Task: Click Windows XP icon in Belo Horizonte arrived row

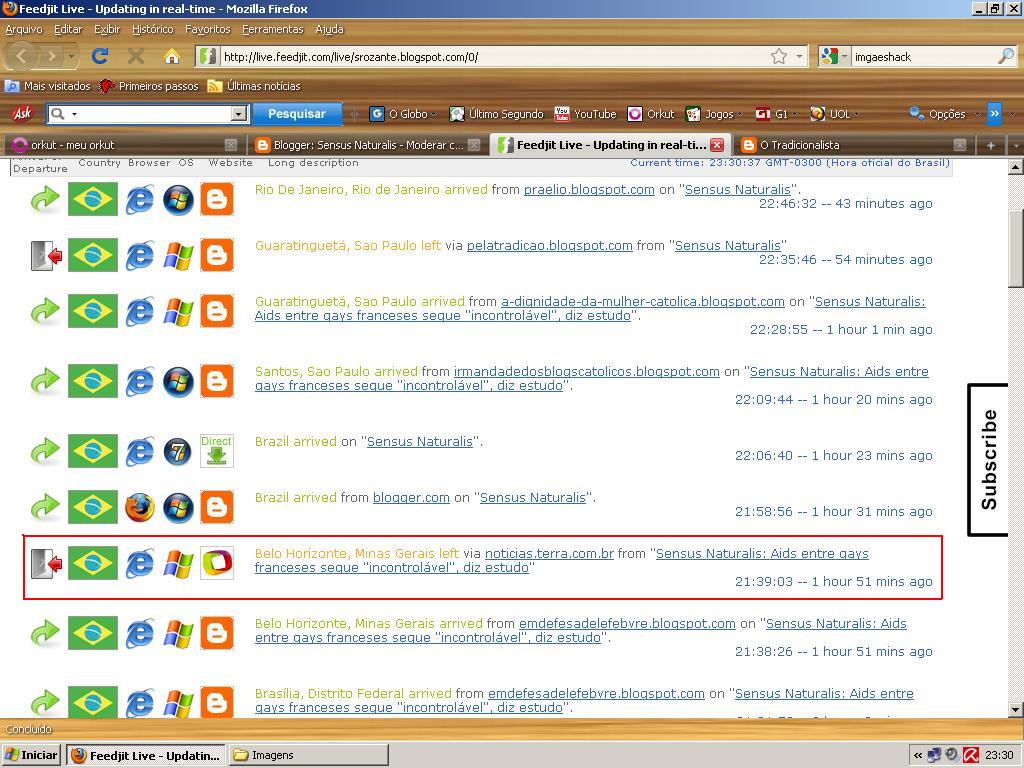Action: click(178, 633)
